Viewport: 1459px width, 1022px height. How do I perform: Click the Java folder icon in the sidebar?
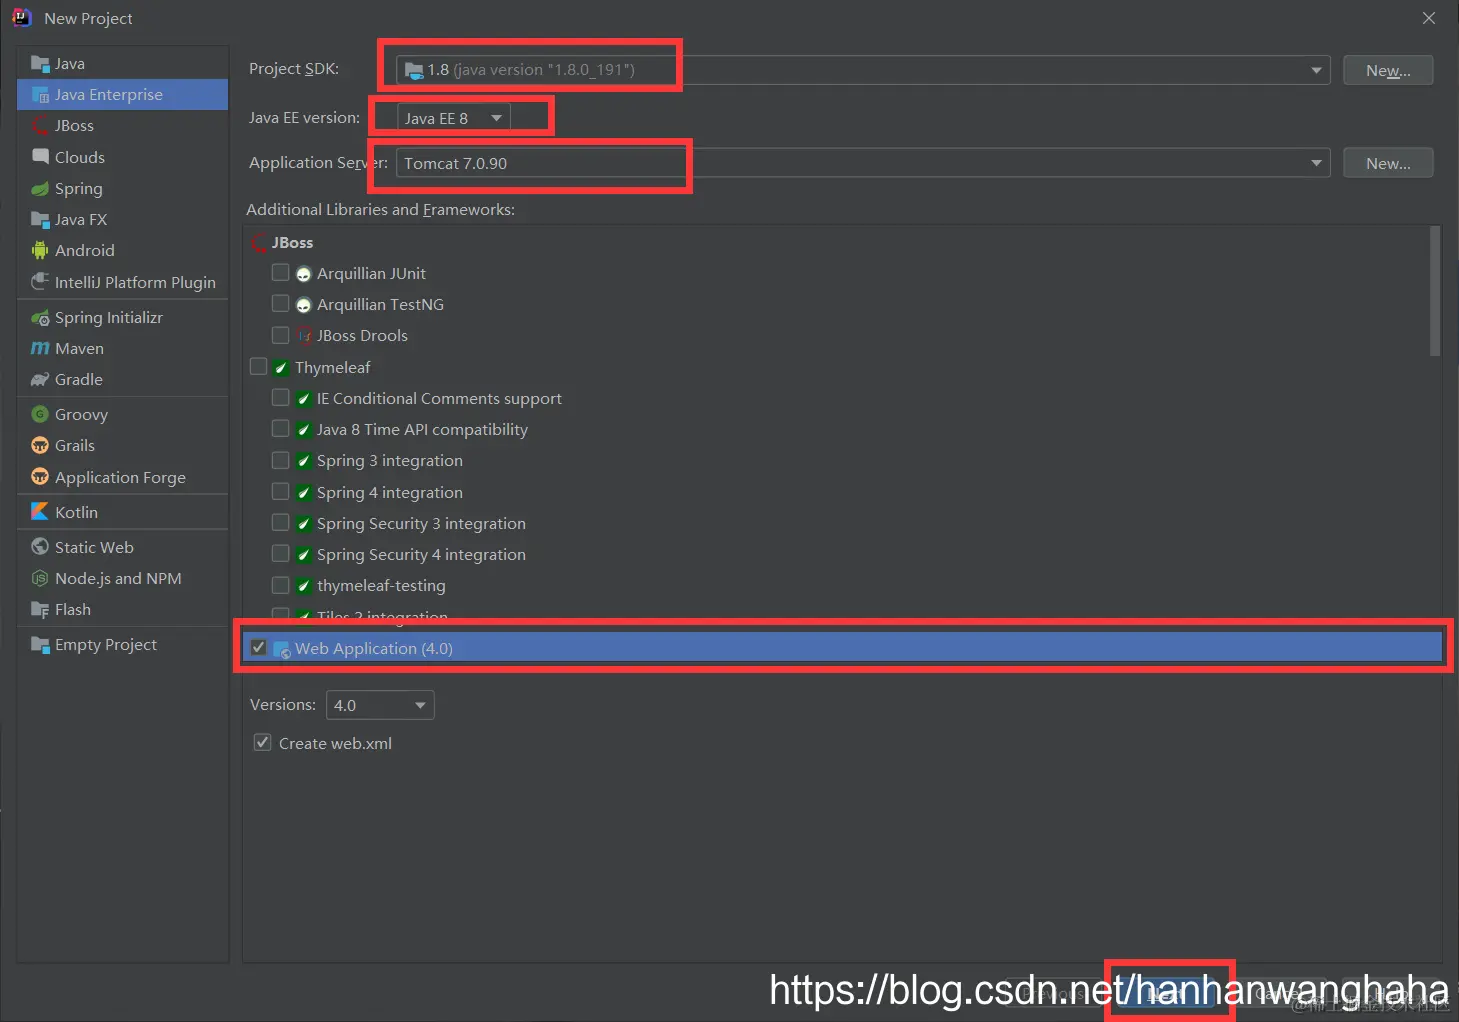click(x=40, y=64)
